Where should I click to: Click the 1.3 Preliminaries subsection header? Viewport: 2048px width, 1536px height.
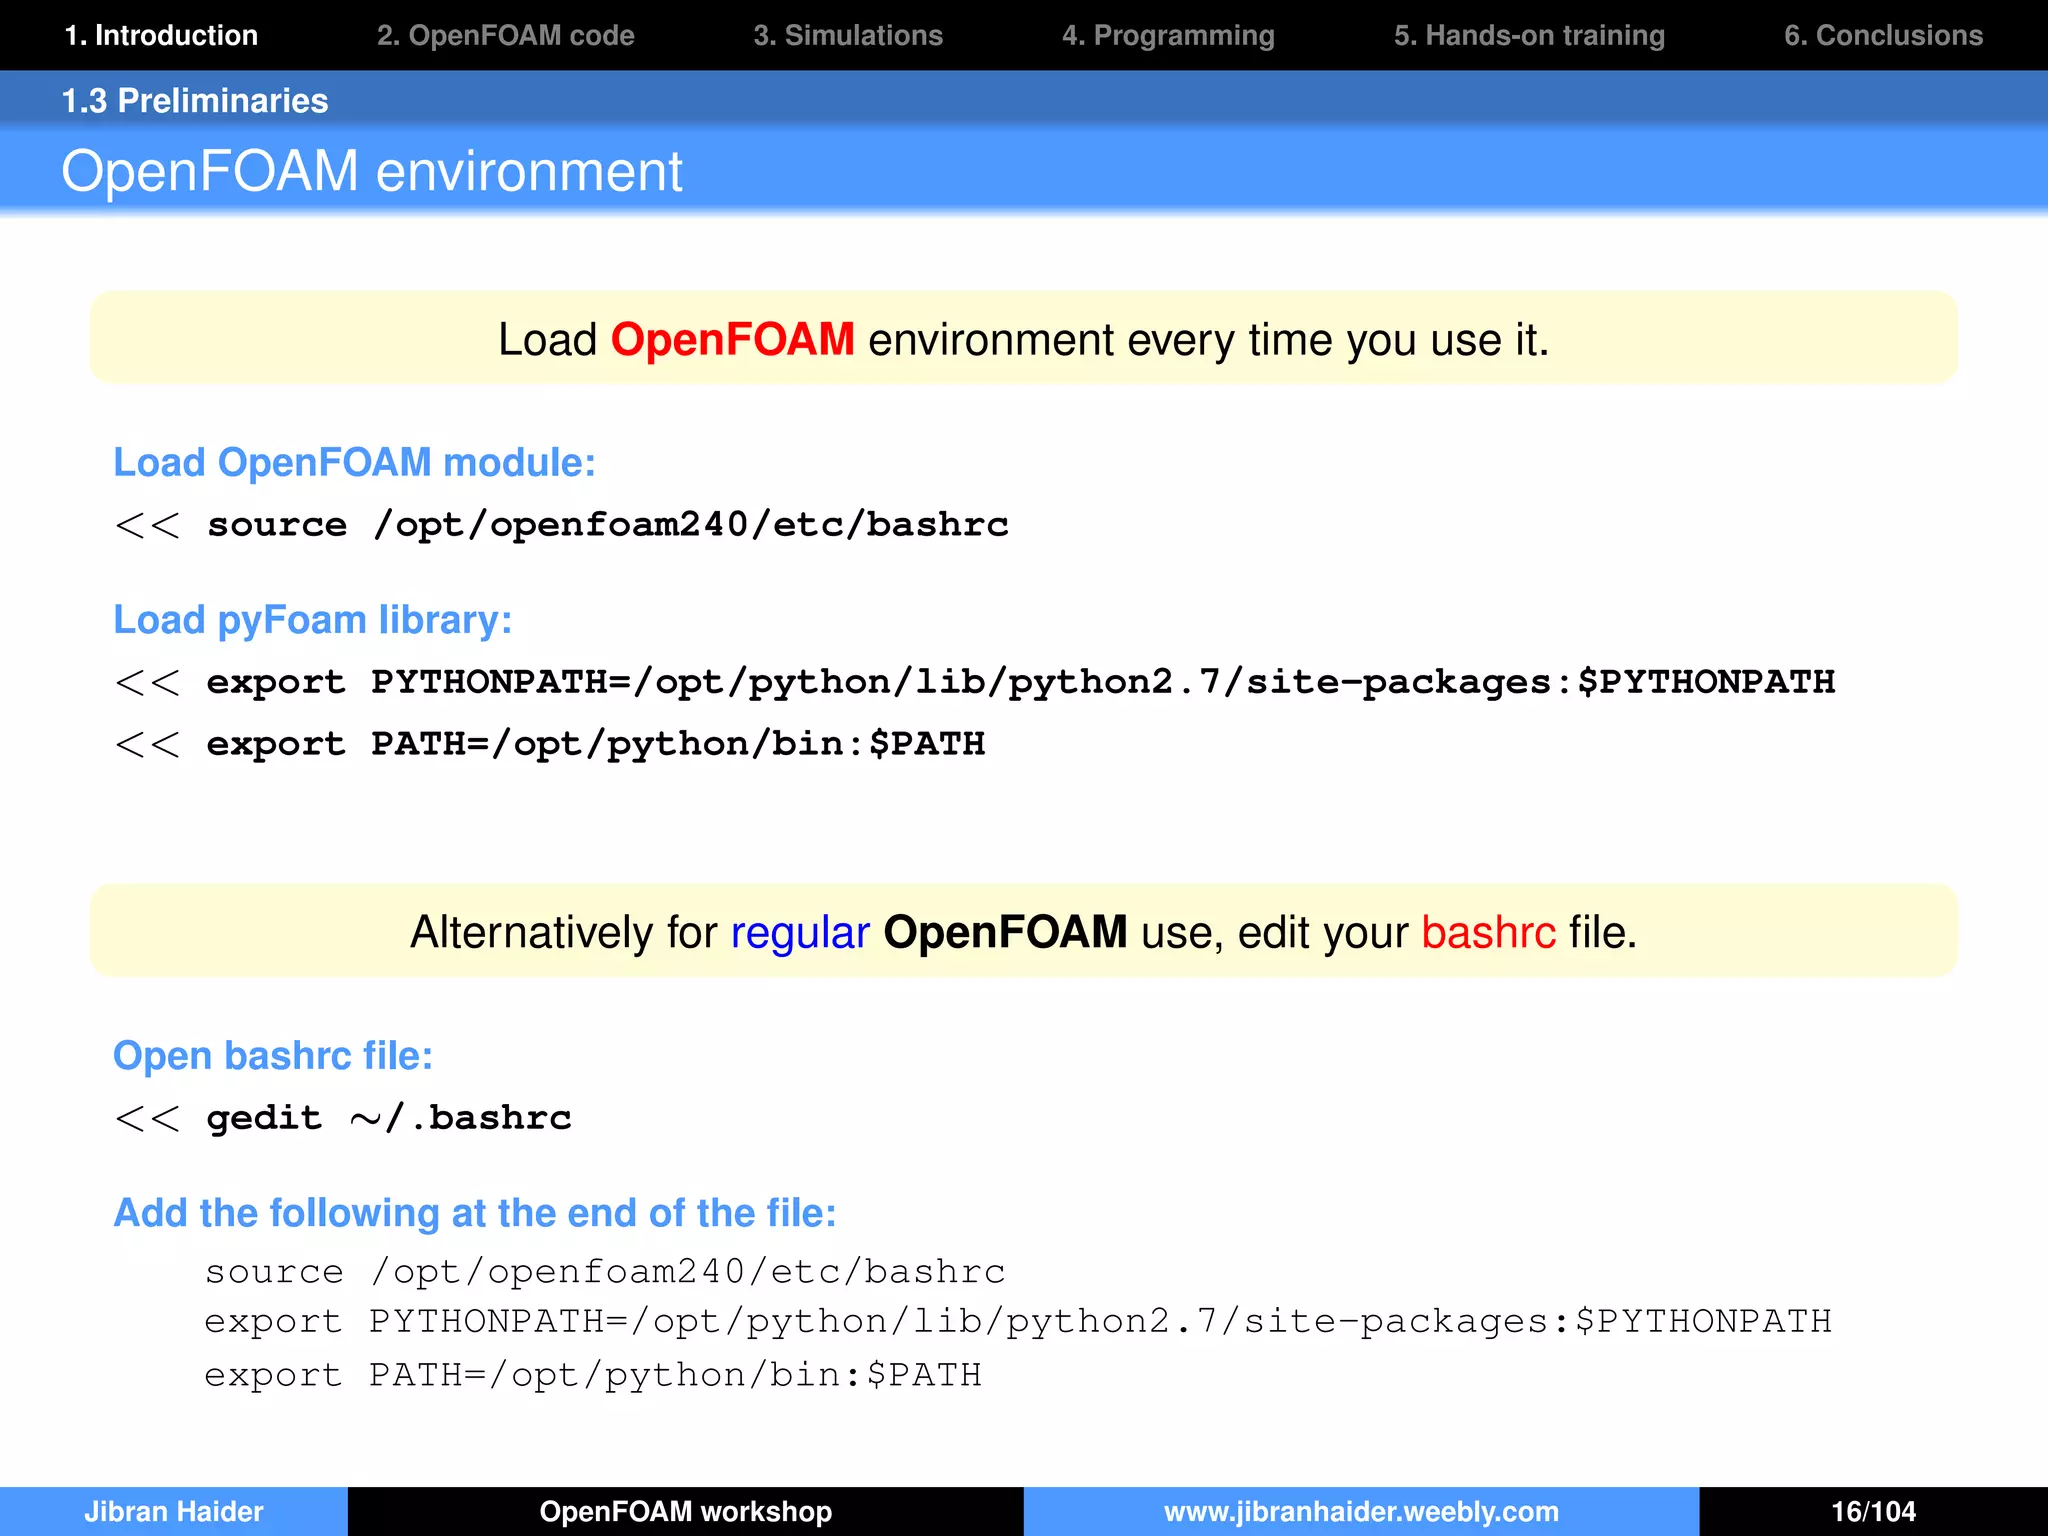(x=195, y=101)
